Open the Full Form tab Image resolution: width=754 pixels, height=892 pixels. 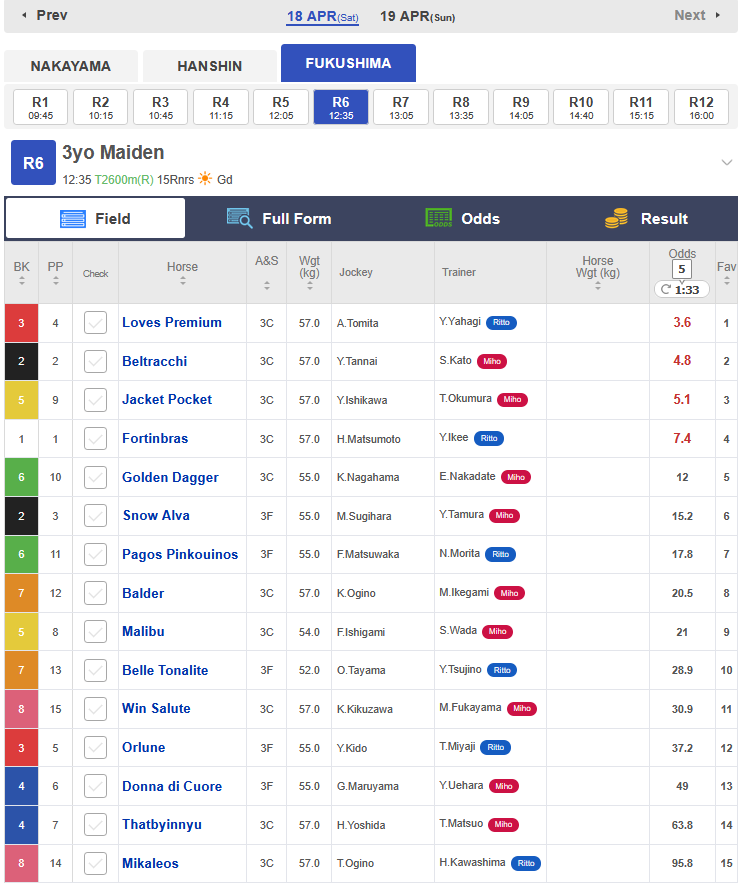point(279,218)
